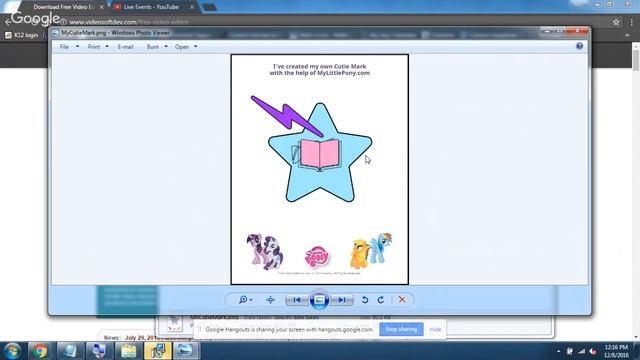
Task: Hide the Google Hangouts sharing notice
Action: coord(435,329)
